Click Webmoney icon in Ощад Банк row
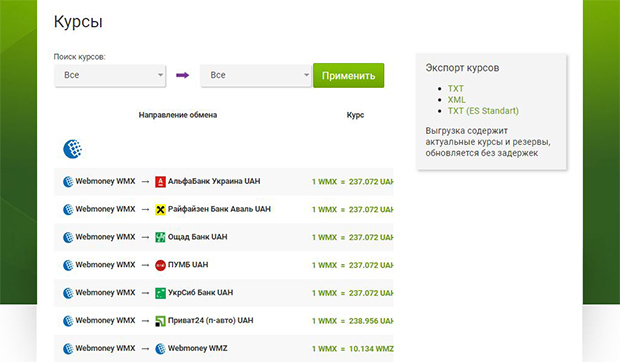Screen dimensions: 620x362 (x=68, y=237)
